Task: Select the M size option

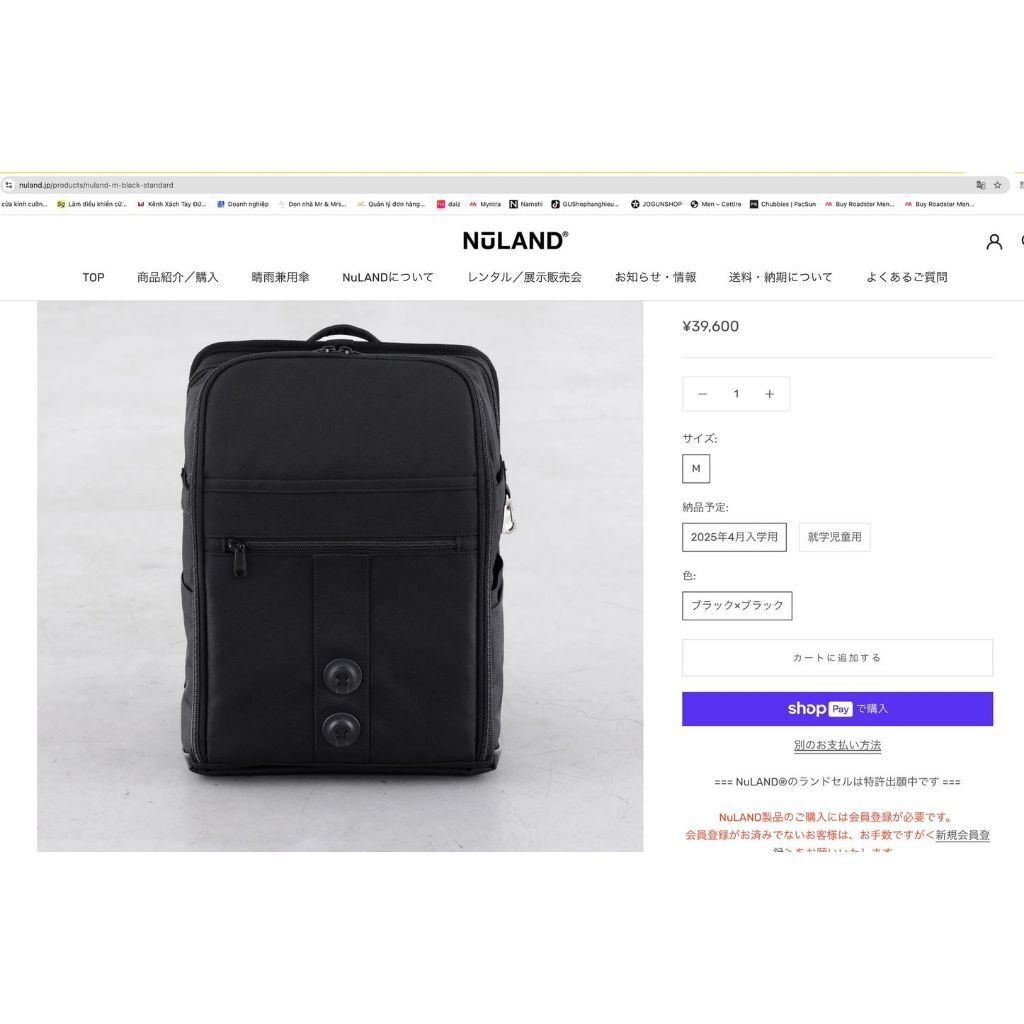Action: click(x=696, y=469)
